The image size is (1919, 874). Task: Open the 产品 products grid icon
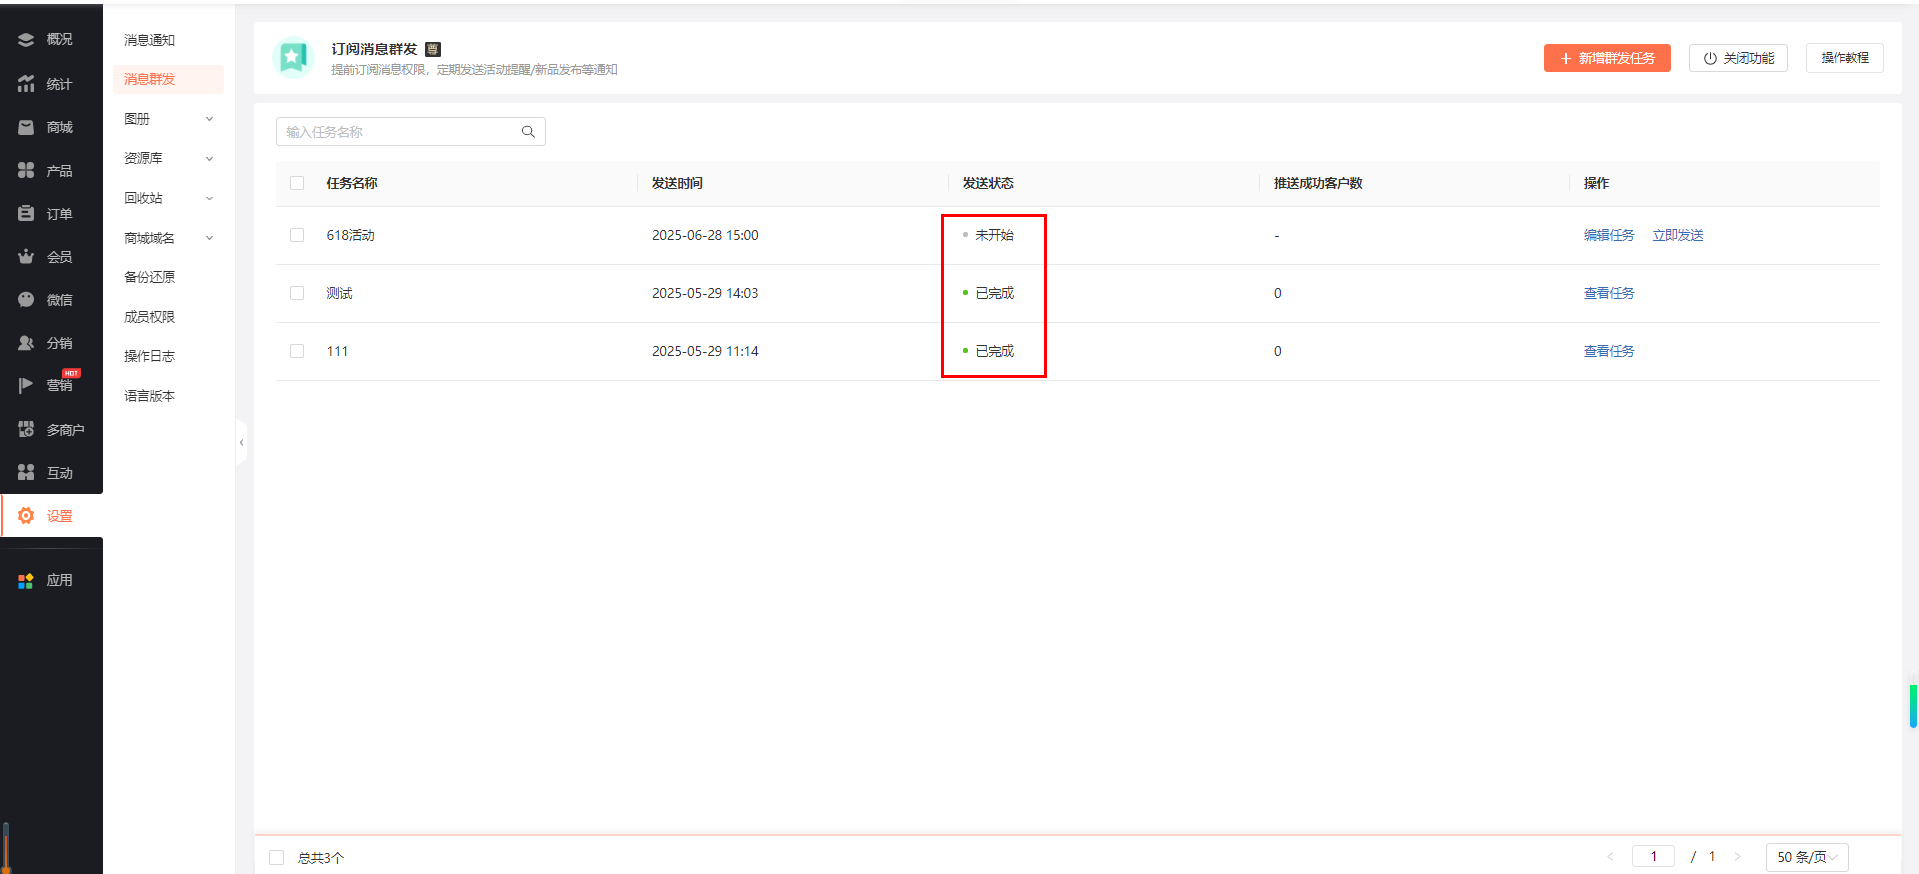[x=26, y=170]
